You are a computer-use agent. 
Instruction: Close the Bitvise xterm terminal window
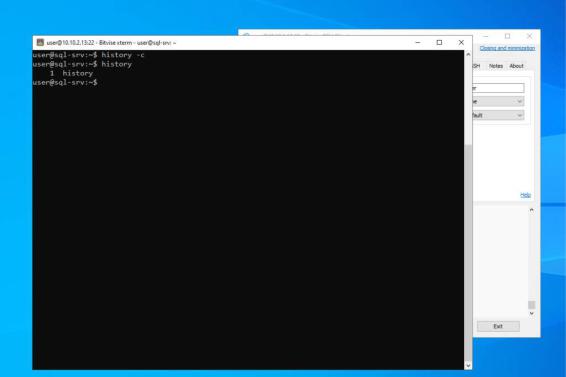(461, 43)
